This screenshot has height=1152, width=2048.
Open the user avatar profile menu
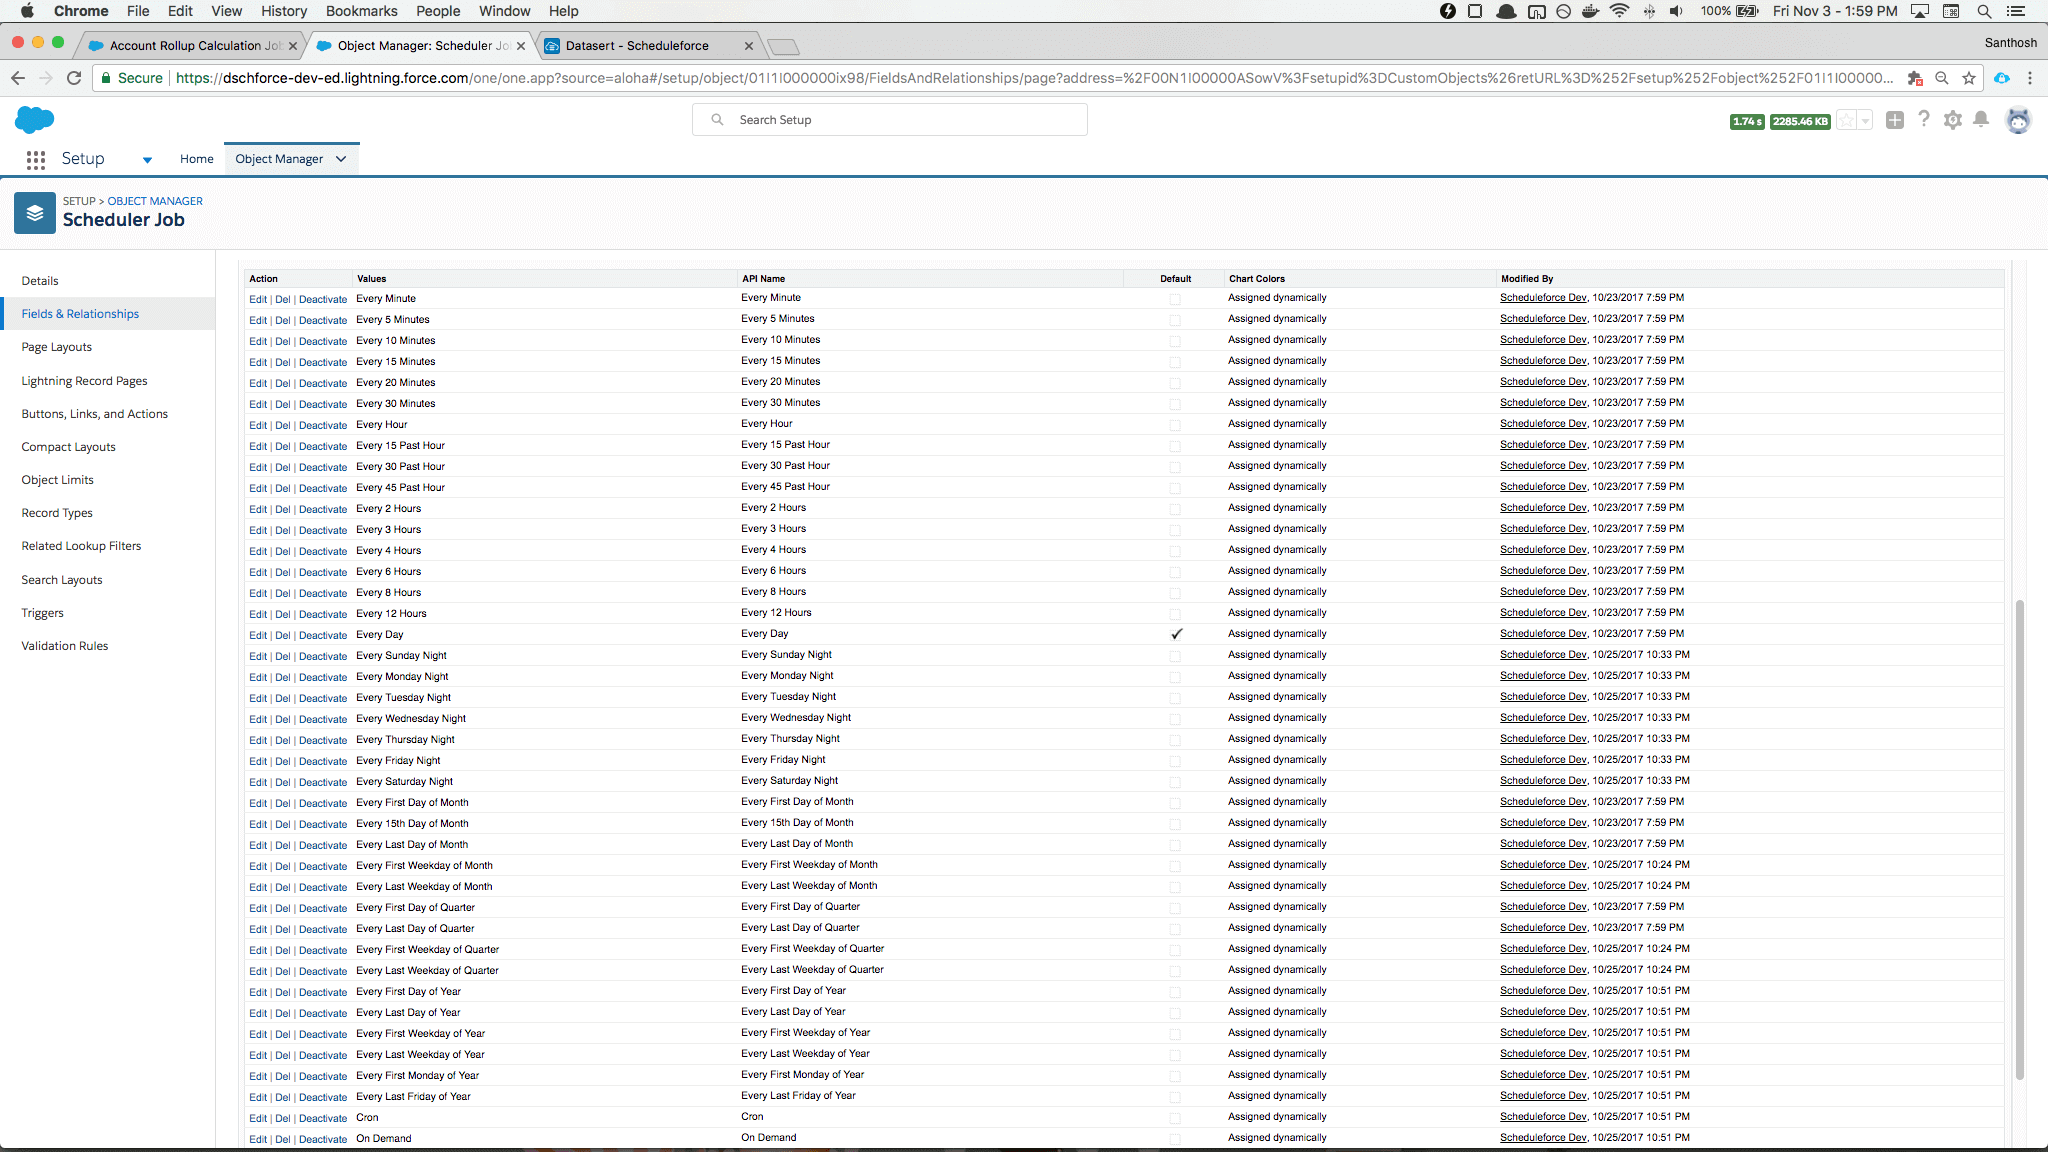coord(2018,121)
